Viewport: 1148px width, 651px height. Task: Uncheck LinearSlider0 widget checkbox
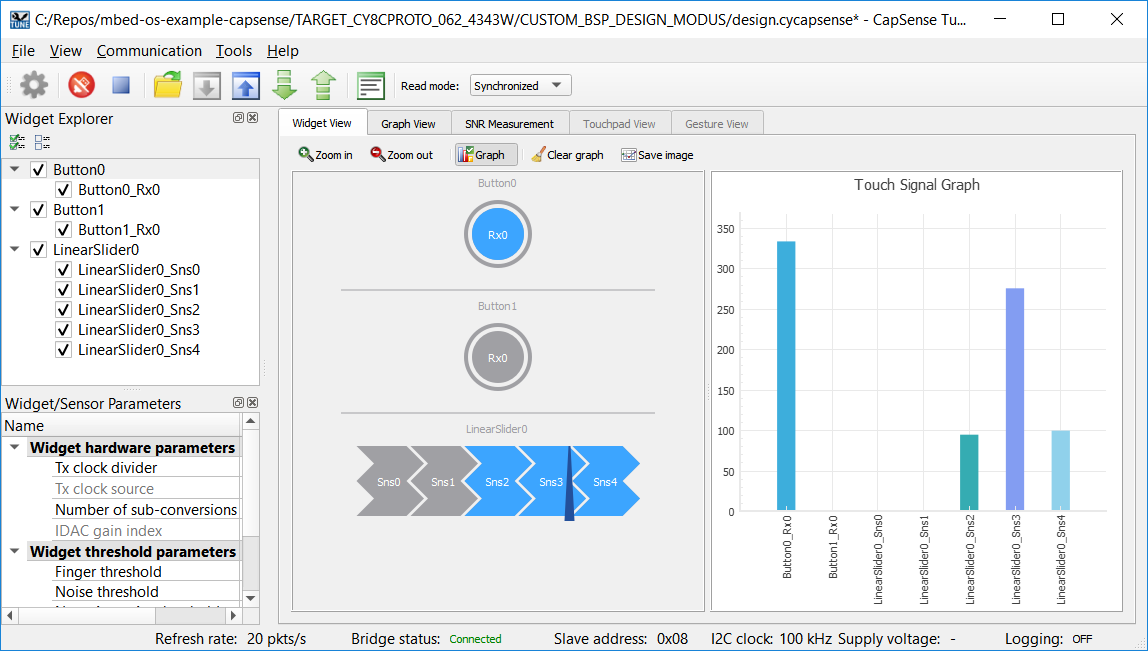click(39, 250)
